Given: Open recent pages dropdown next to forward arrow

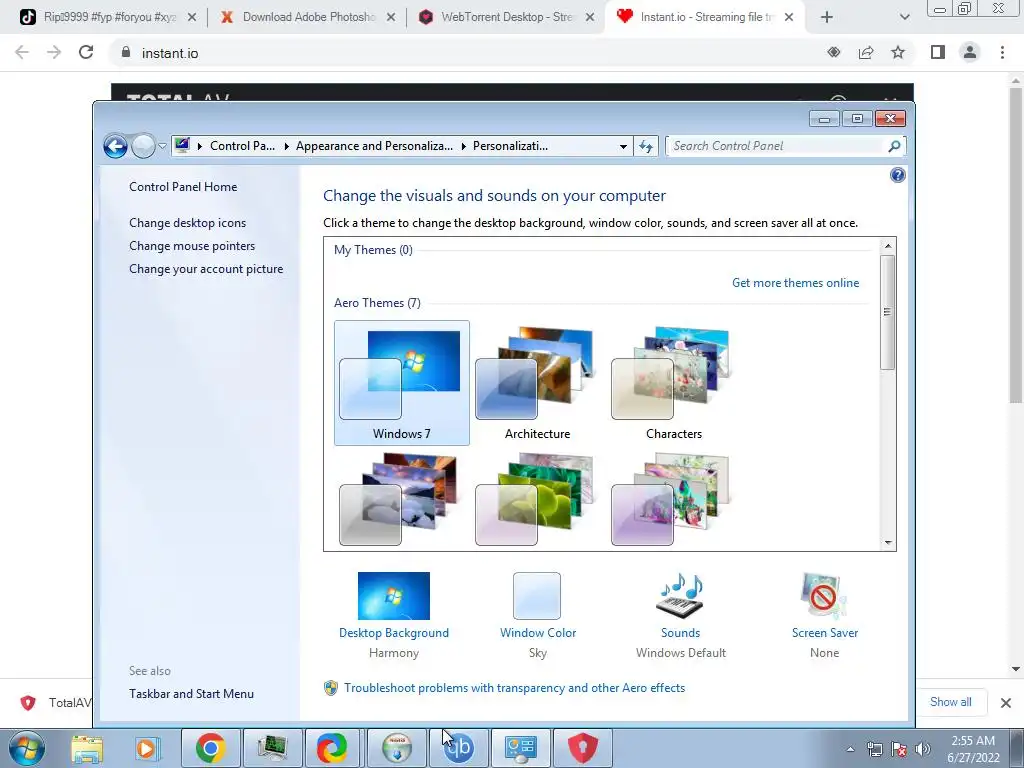Looking at the screenshot, I should [x=162, y=146].
